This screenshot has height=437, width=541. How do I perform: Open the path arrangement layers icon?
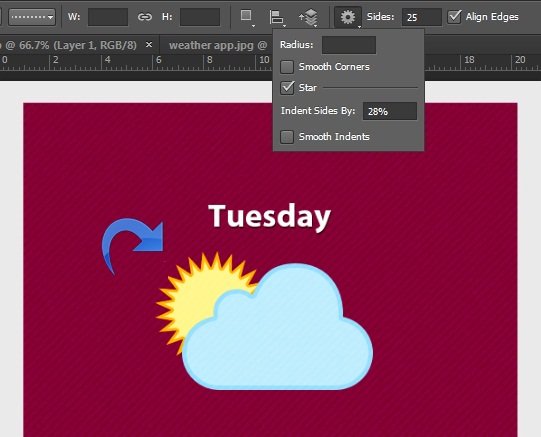[309, 17]
